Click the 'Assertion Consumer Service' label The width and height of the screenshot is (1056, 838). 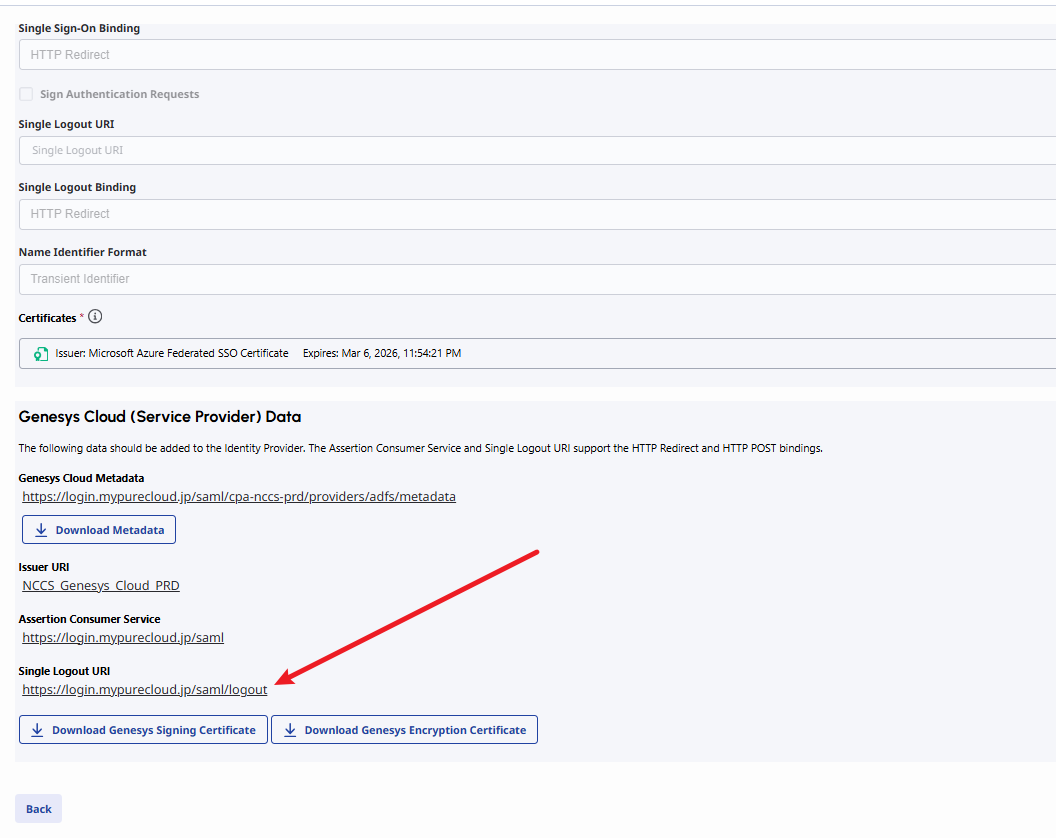[90, 619]
